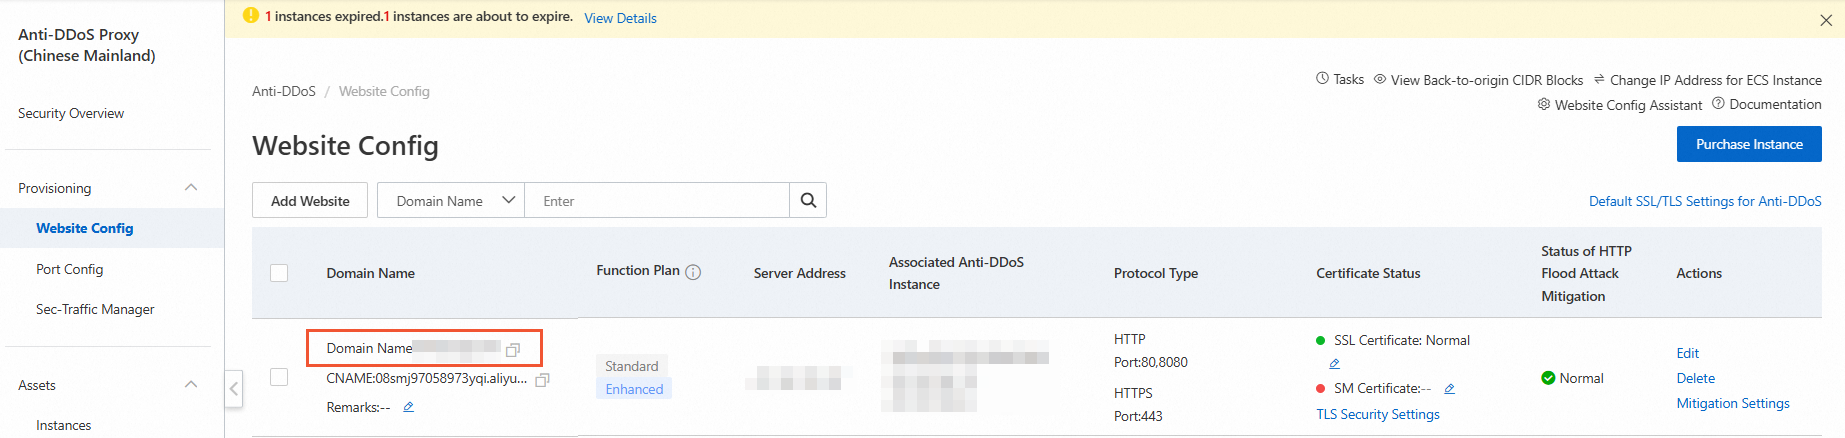Click the eye icon for Back-to-origin CIDR
This screenshot has width=1845, height=438.
[1380, 79]
